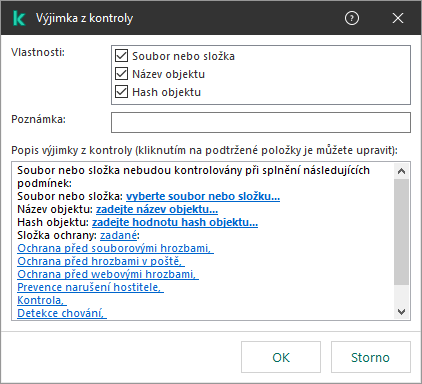Image resolution: width=422 pixels, height=384 pixels.
Task: Click the Kaspersky logo in title bar
Action: pyautogui.click(x=19, y=18)
